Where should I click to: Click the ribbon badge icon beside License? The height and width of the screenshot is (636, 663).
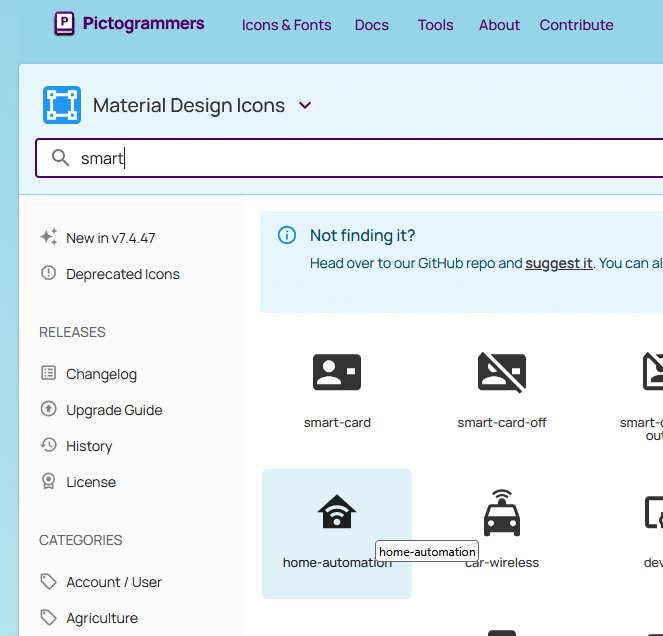(48, 481)
